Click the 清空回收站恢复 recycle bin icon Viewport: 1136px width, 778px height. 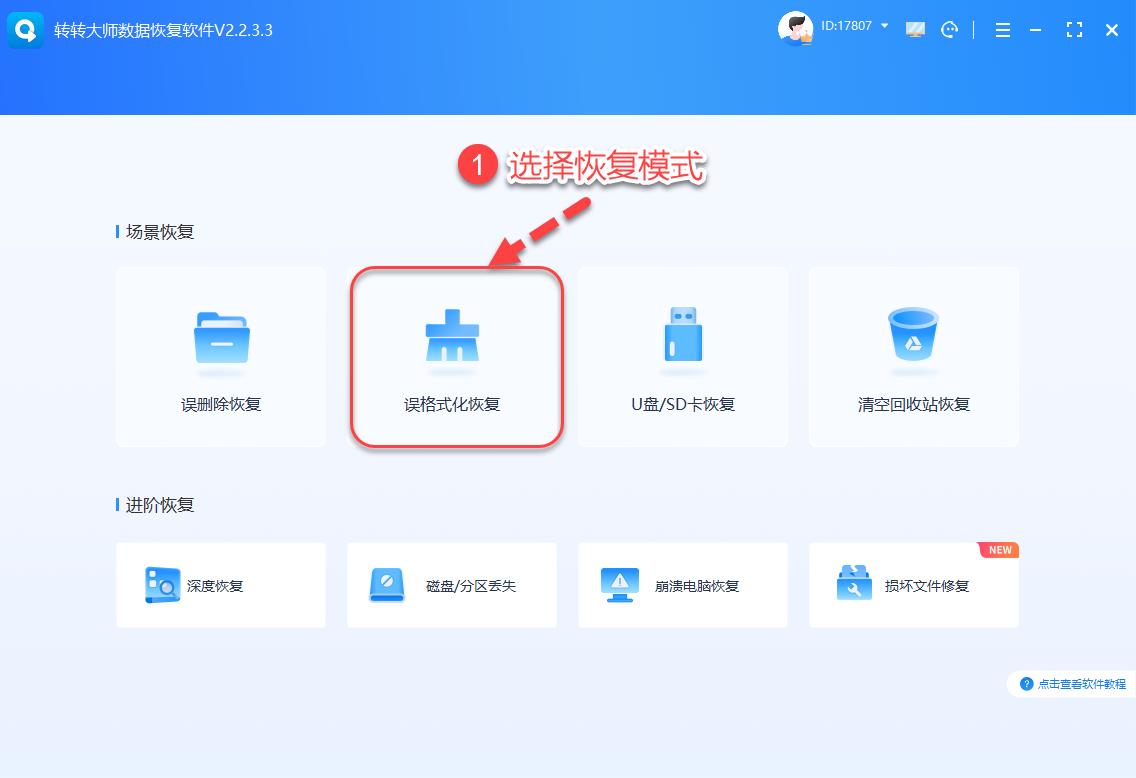pyautogui.click(x=913, y=337)
